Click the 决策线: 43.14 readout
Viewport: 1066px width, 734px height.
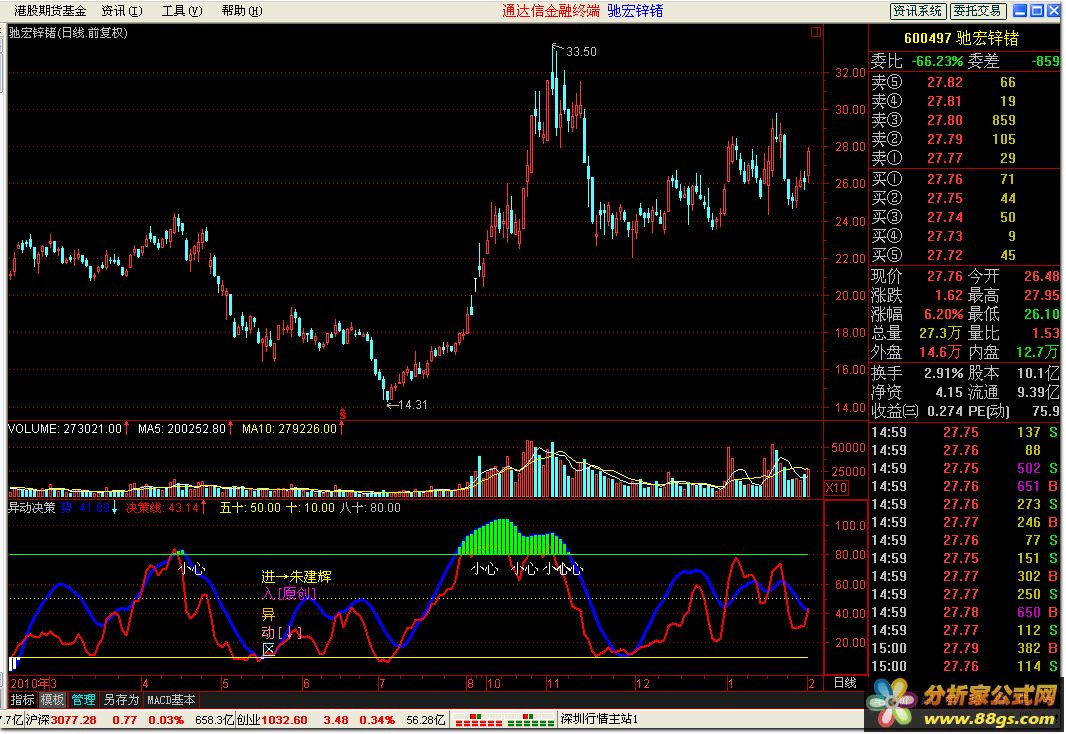coord(162,508)
